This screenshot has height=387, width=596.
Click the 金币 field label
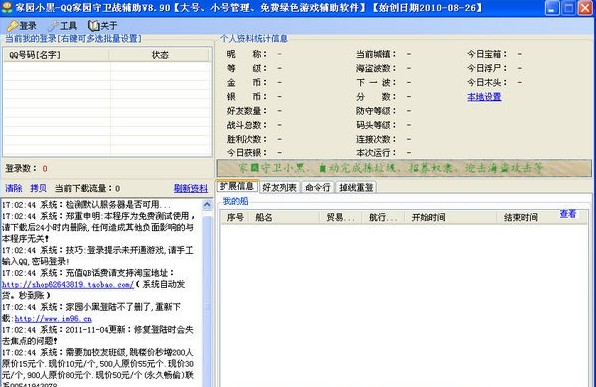click(246, 82)
